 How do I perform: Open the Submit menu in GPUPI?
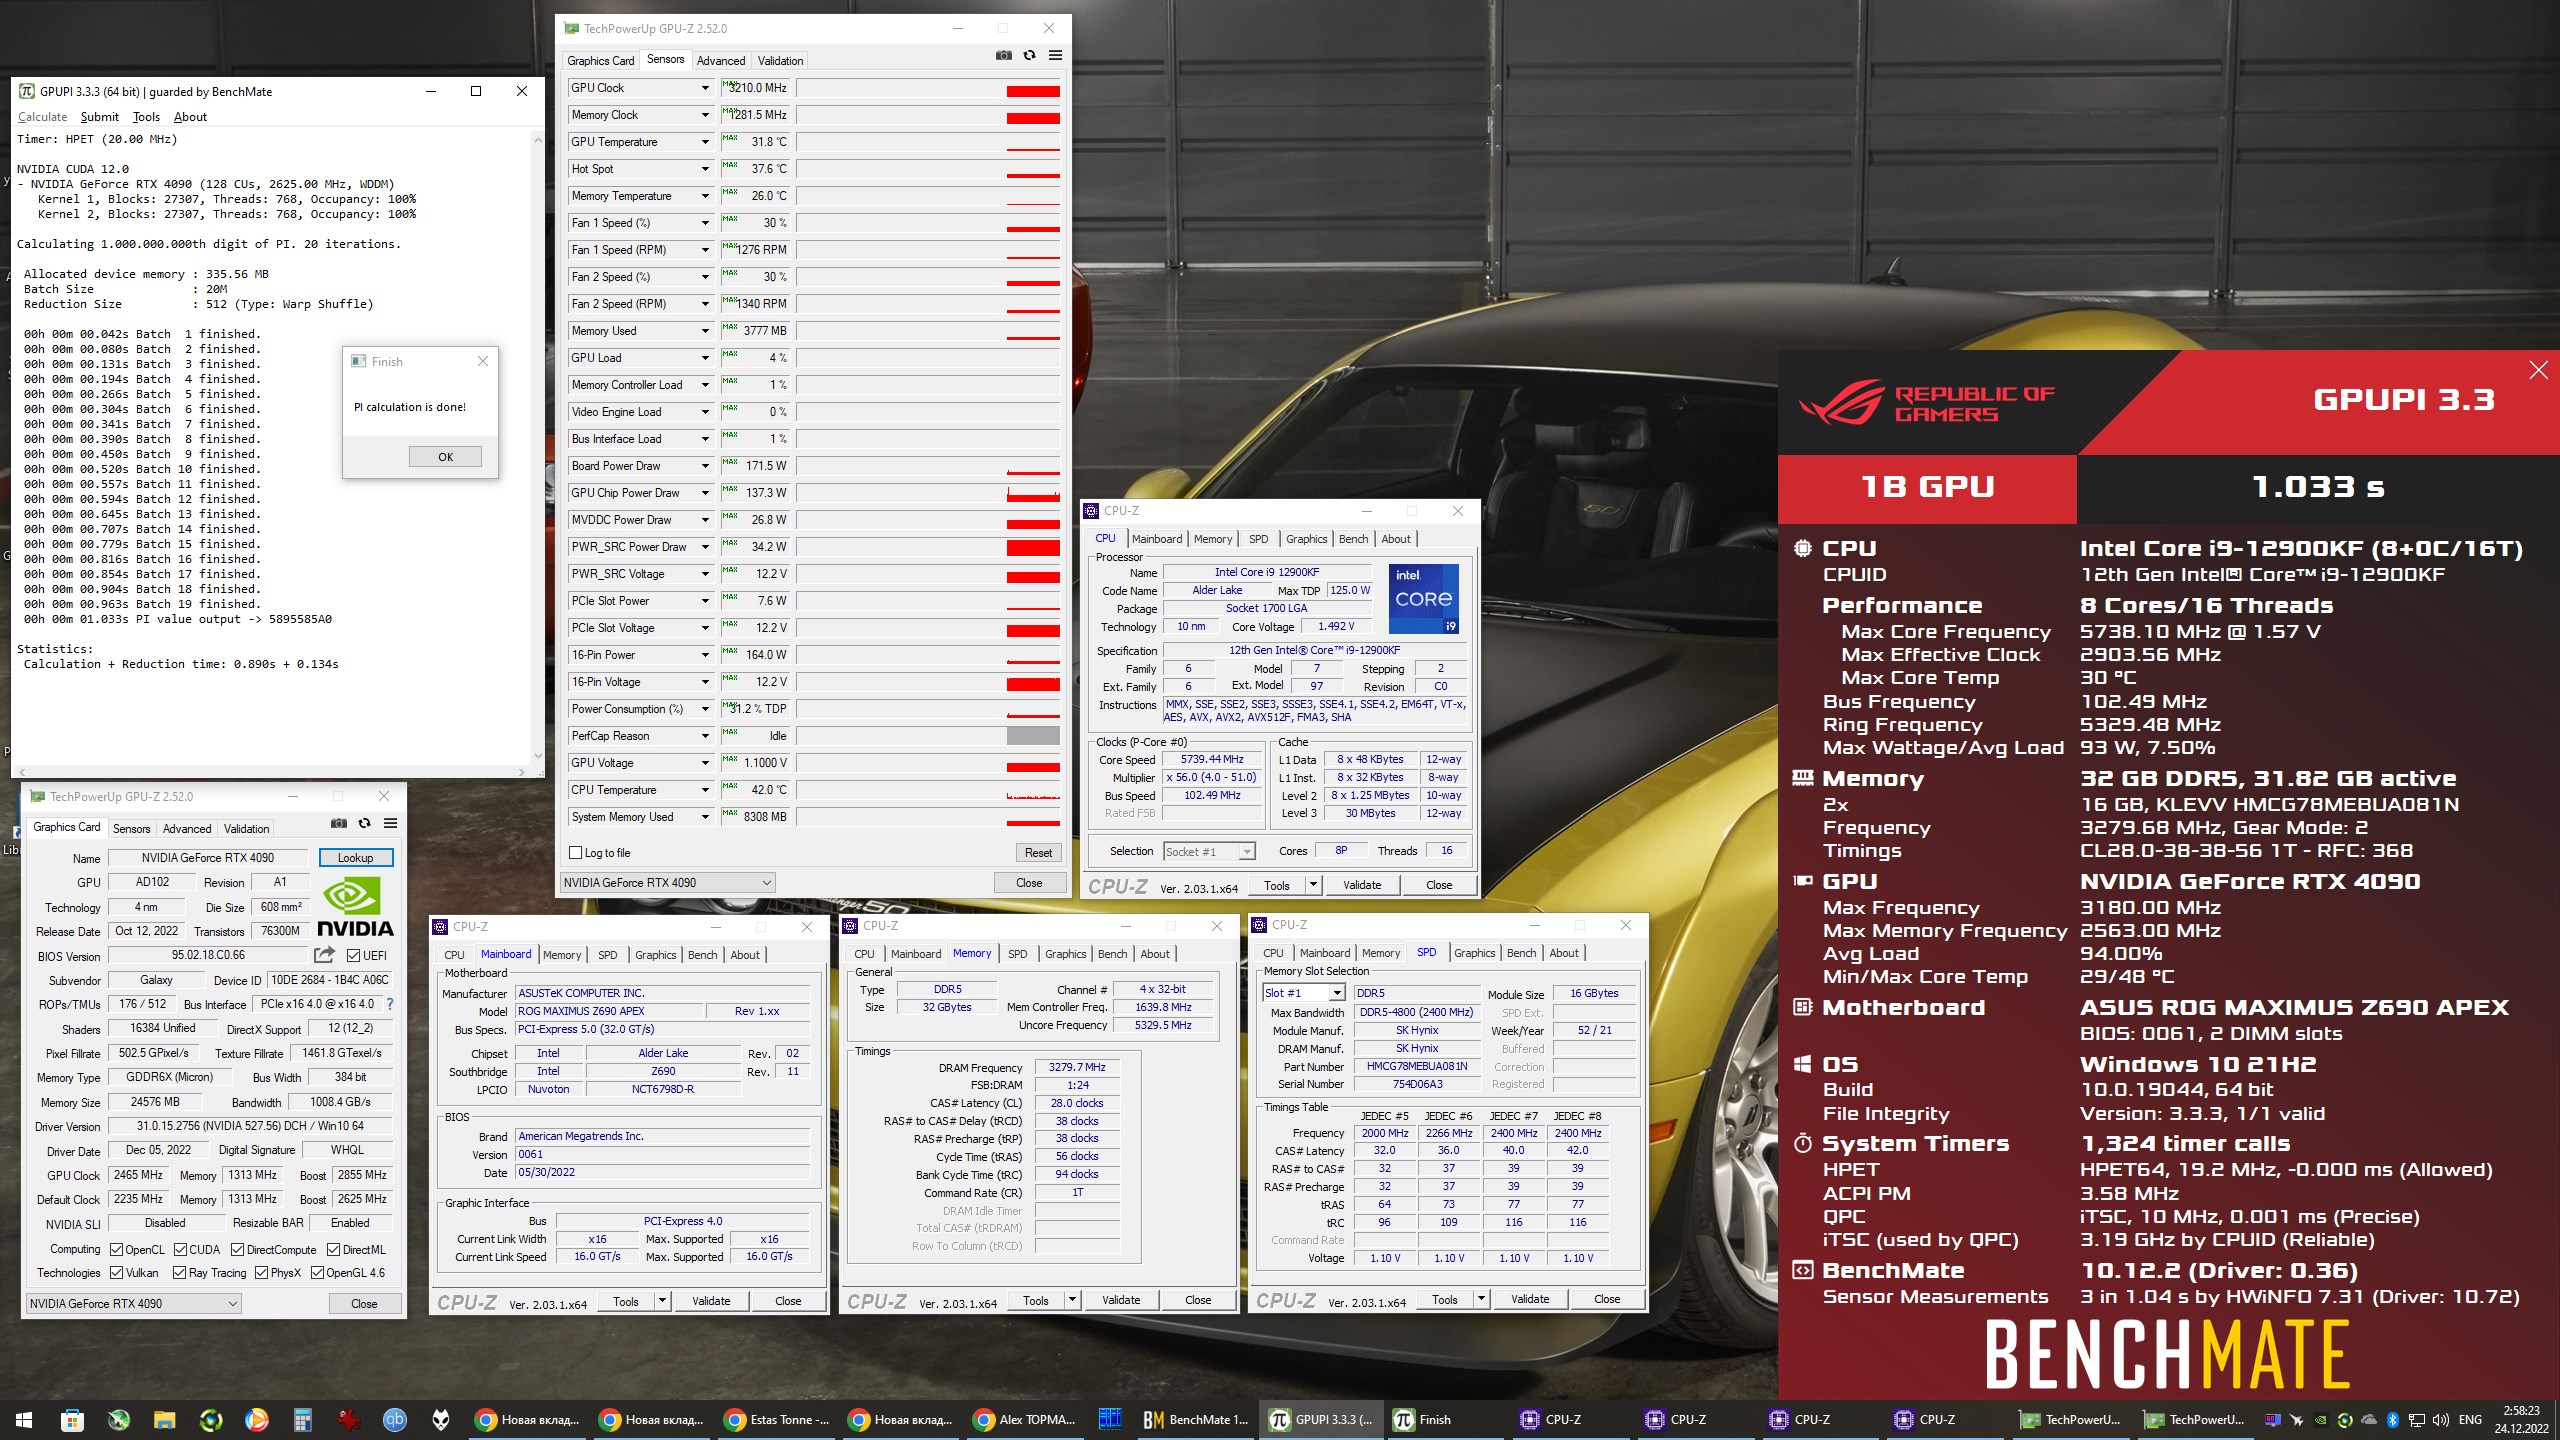tap(99, 117)
